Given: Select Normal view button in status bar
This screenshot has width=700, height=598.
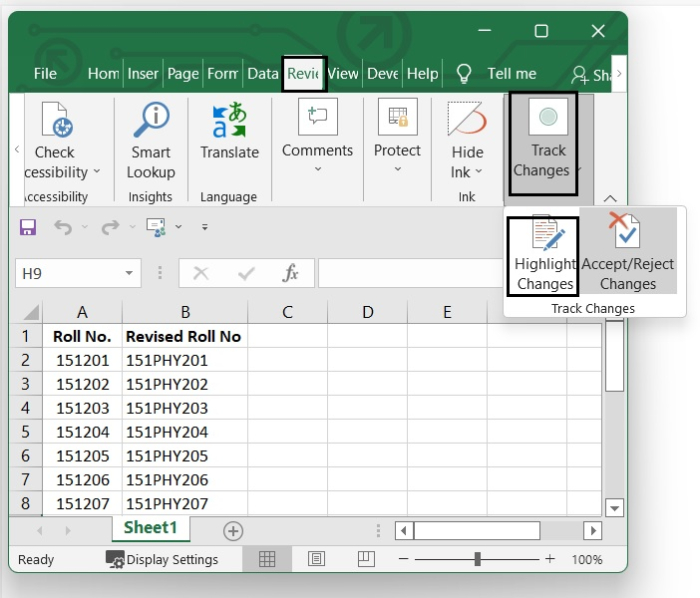Looking at the screenshot, I should (267, 559).
